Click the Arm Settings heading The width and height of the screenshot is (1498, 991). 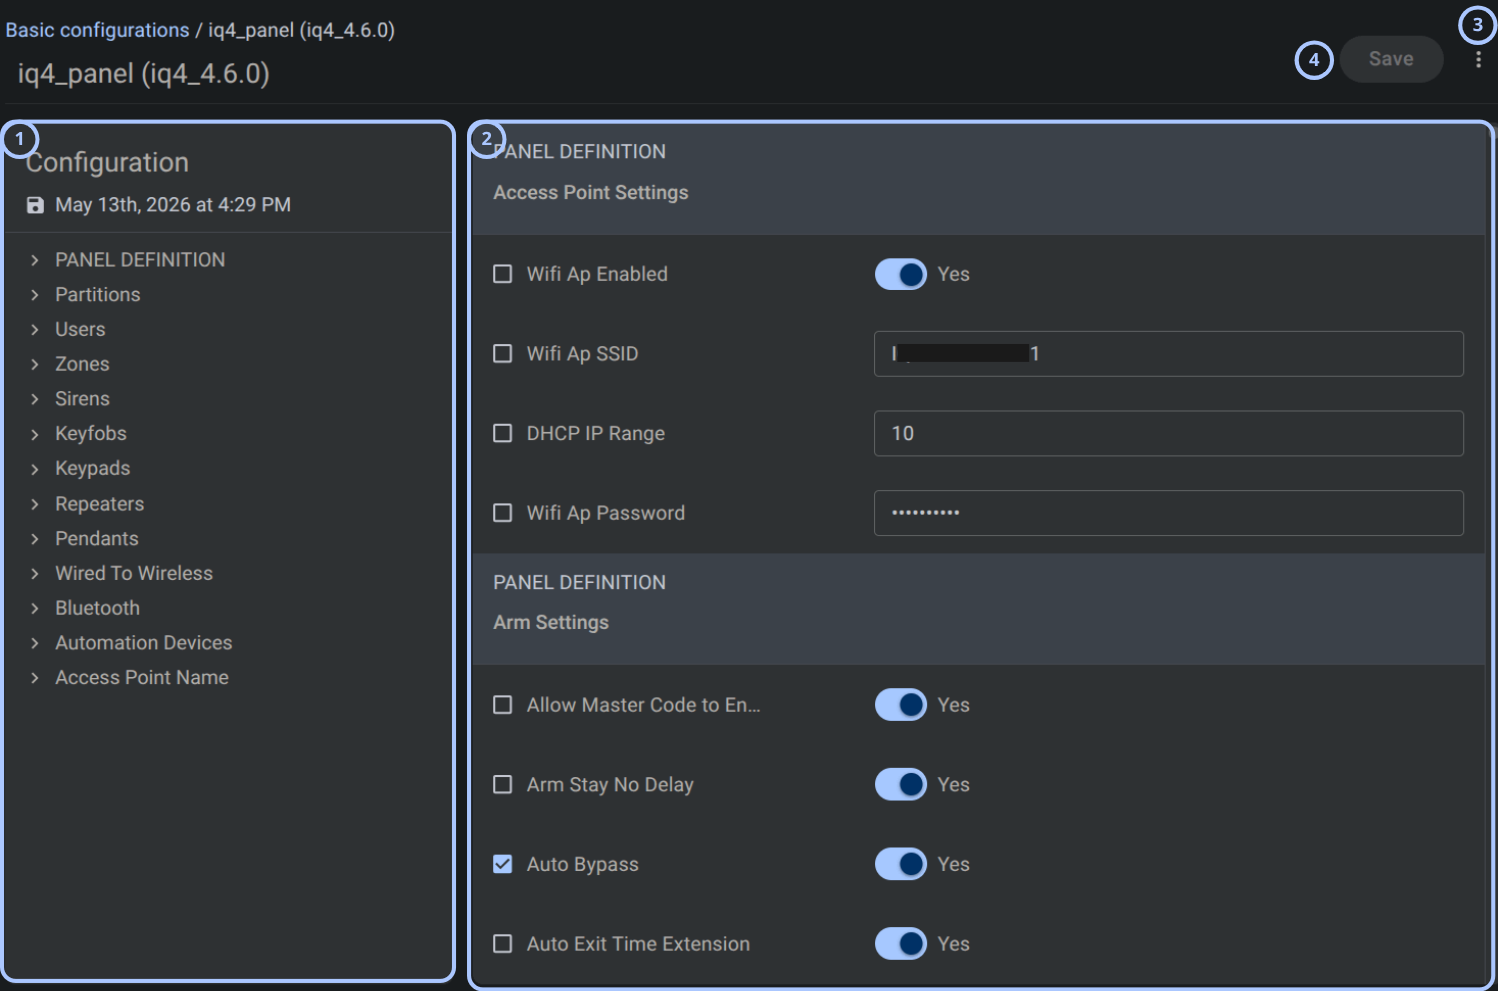pos(551,623)
